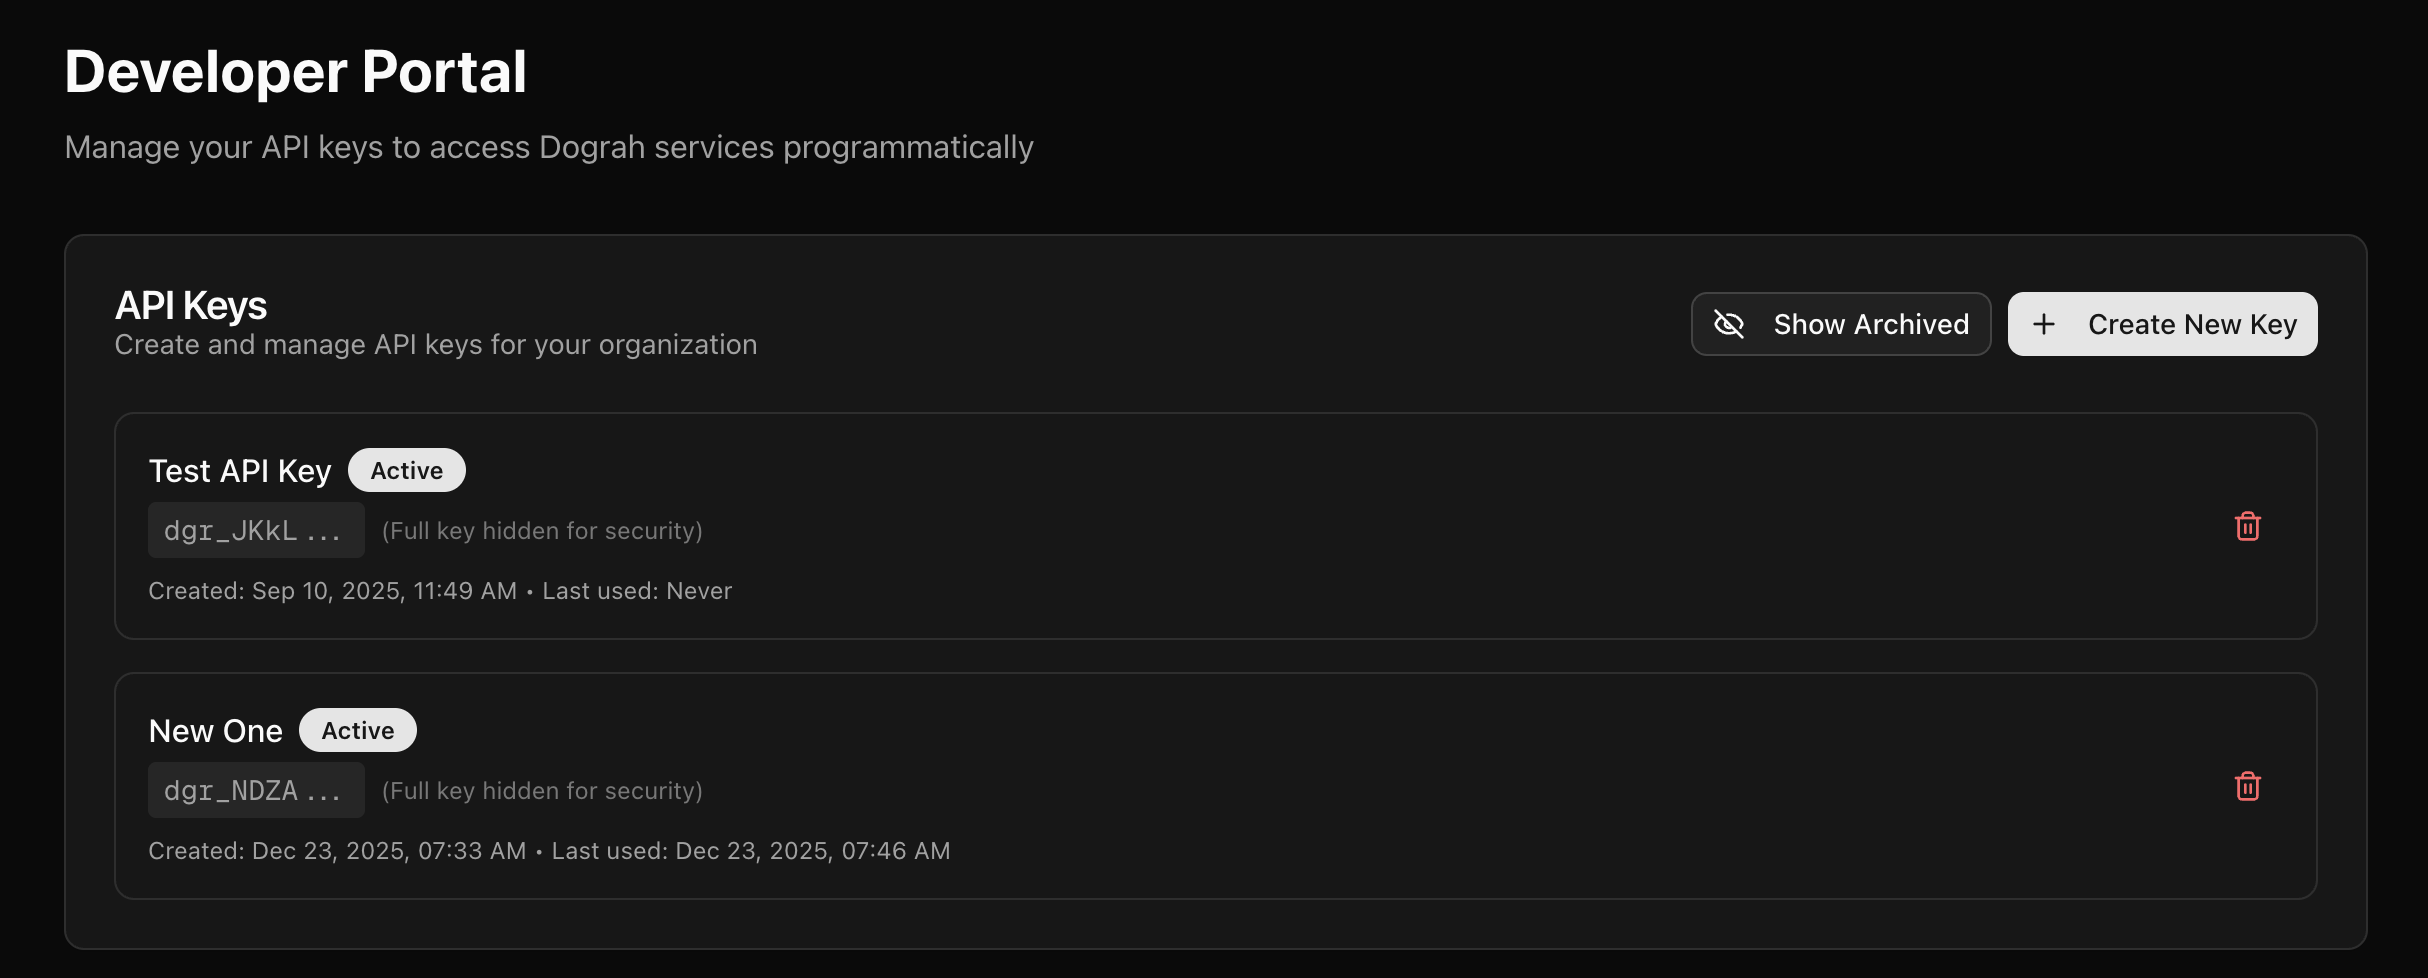Click the hidden key field for Test API Key
The image size is (2428, 978).
(256, 529)
